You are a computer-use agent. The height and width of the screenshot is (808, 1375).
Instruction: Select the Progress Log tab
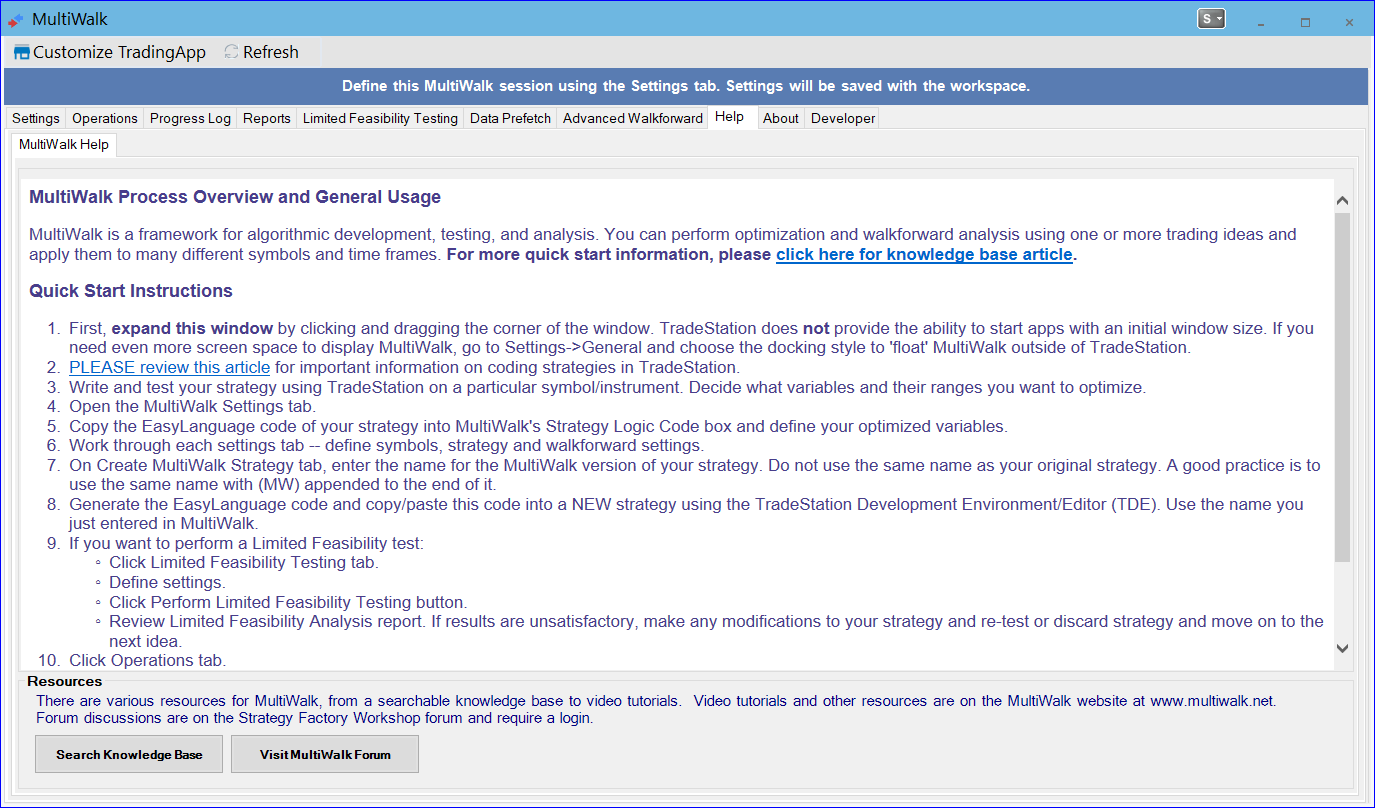(x=190, y=118)
